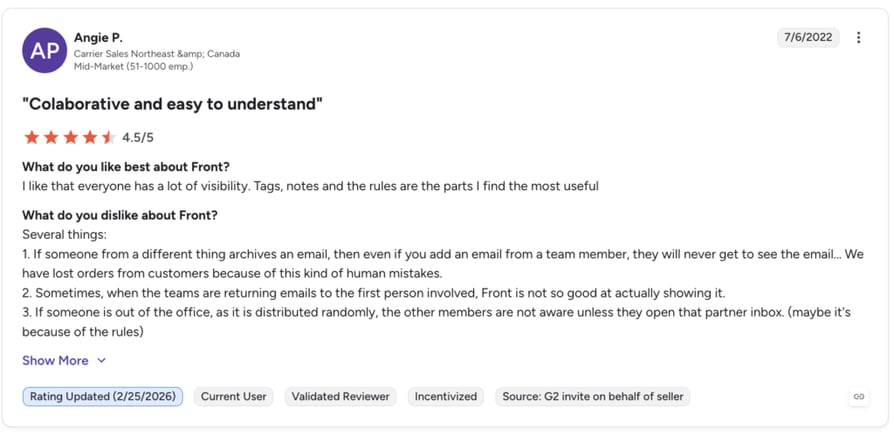894x435 pixels.
Task: Click the "What do you like best about Front?" heading
Action: [125, 167]
